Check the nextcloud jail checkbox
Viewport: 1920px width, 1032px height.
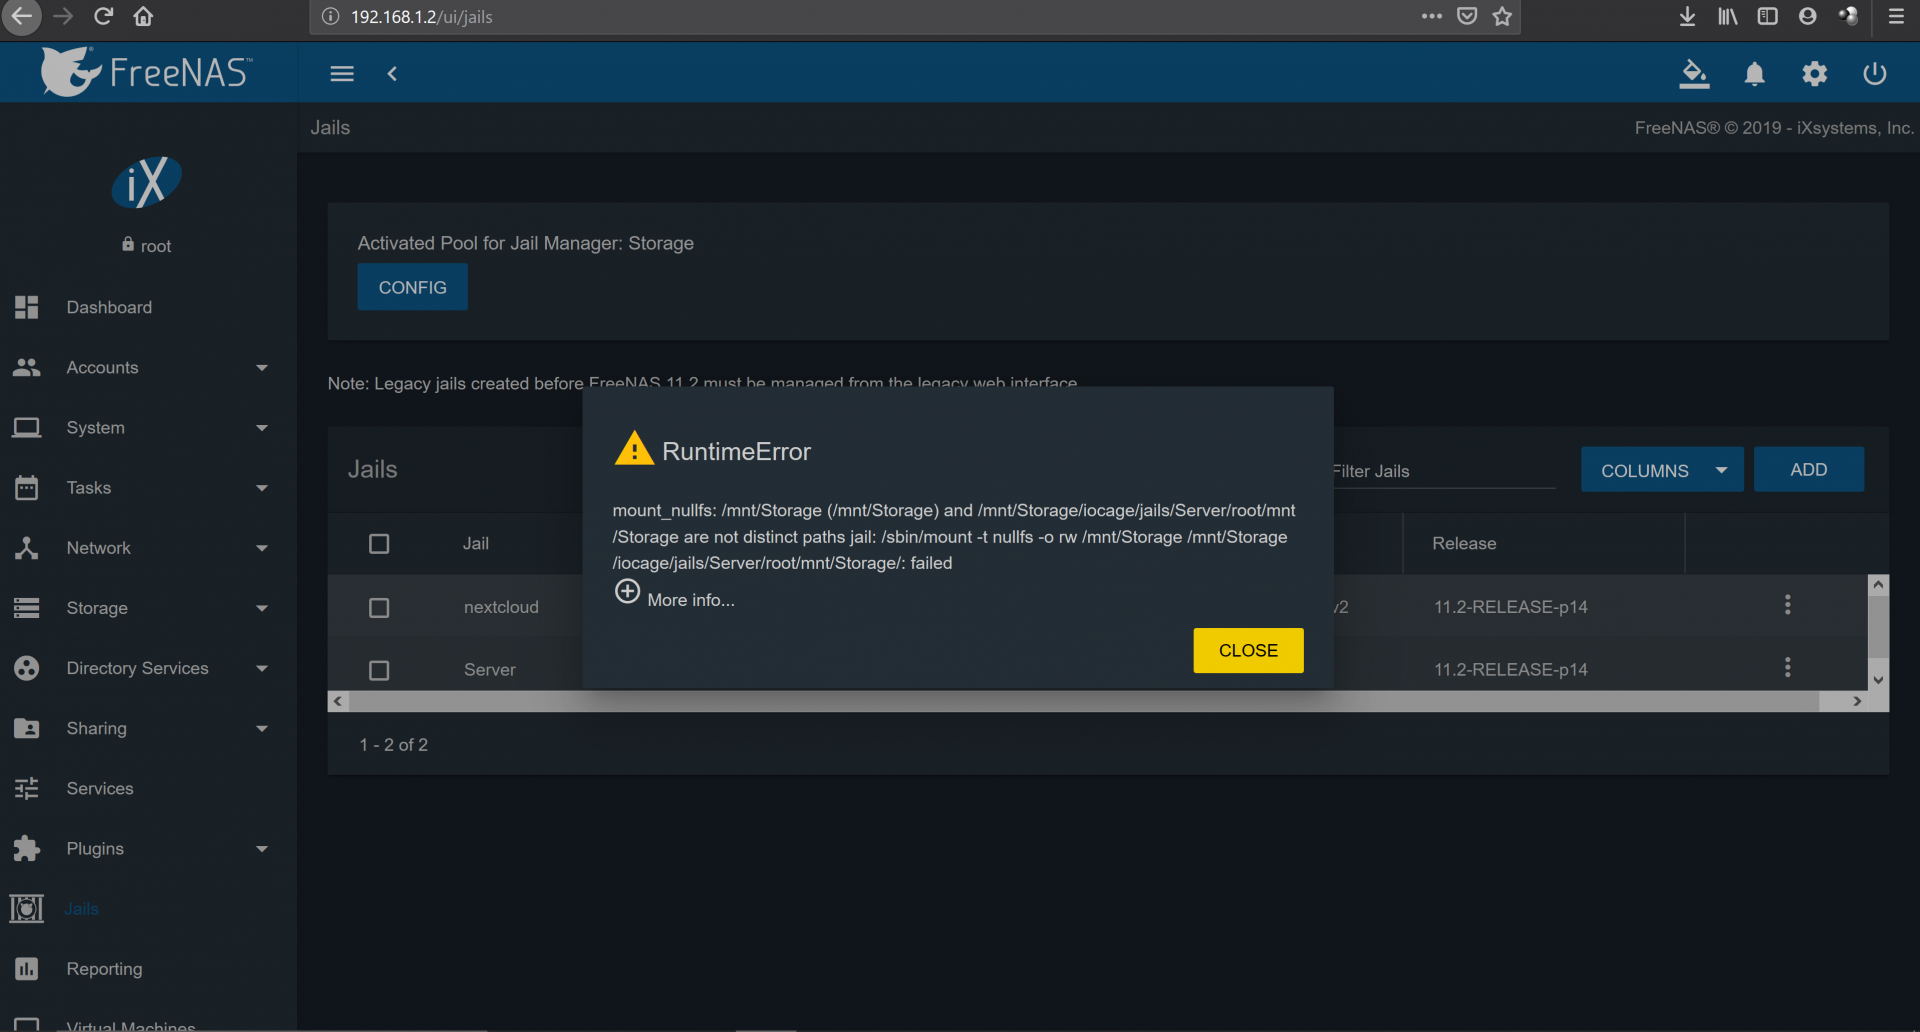[x=379, y=608]
